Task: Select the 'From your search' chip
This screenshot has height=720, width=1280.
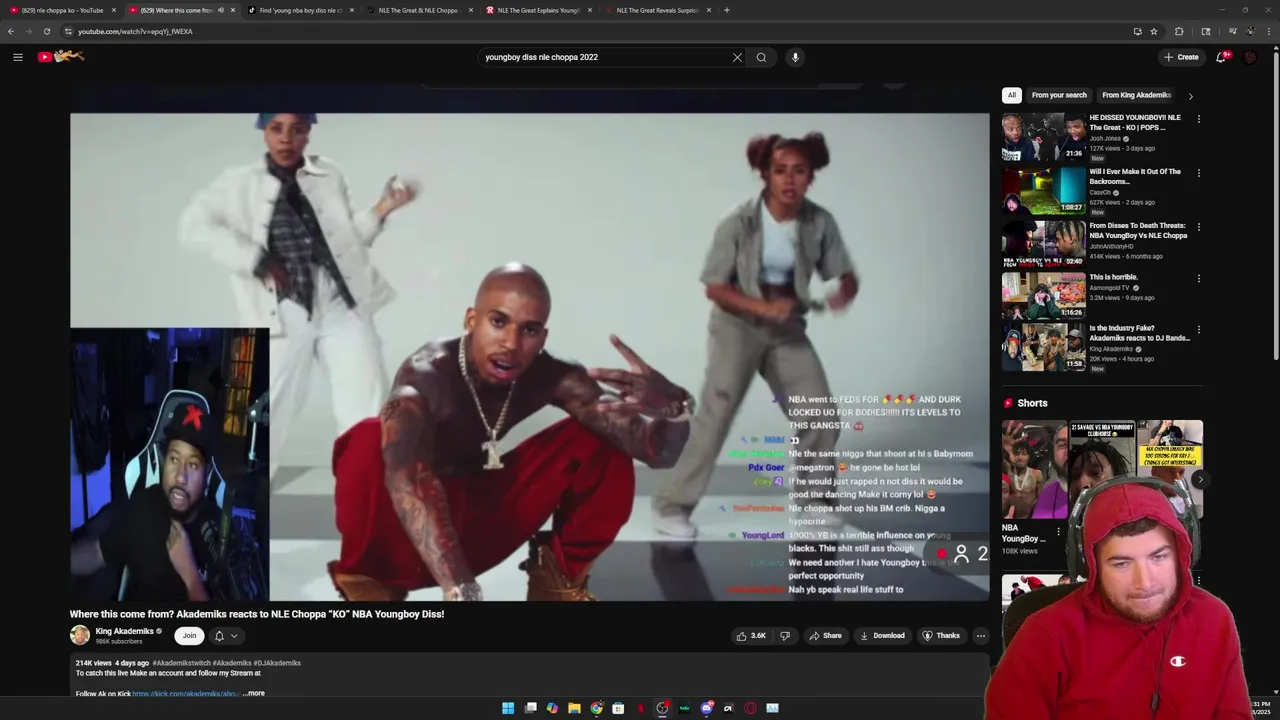Action: click(1059, 95)
